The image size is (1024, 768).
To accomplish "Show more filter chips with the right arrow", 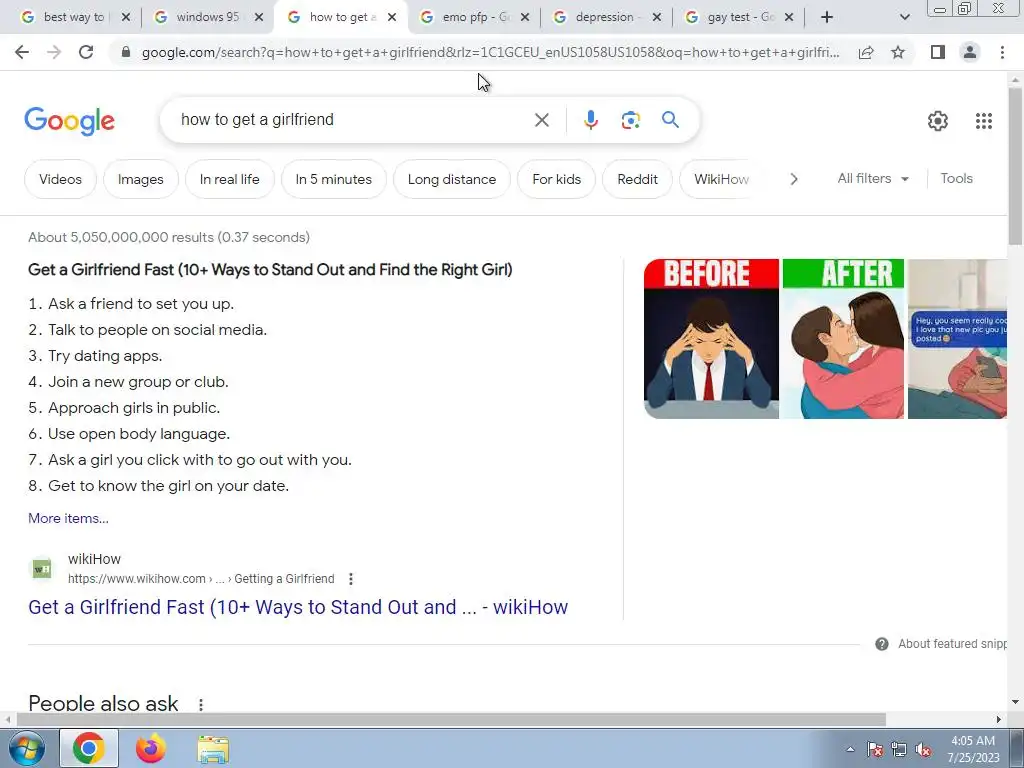I will tap(793, 179).
